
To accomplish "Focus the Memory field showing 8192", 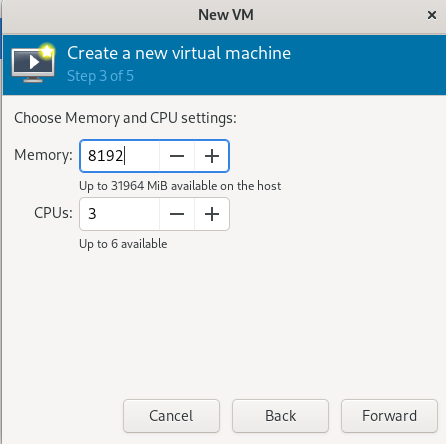I will click(x=120, y=156).
